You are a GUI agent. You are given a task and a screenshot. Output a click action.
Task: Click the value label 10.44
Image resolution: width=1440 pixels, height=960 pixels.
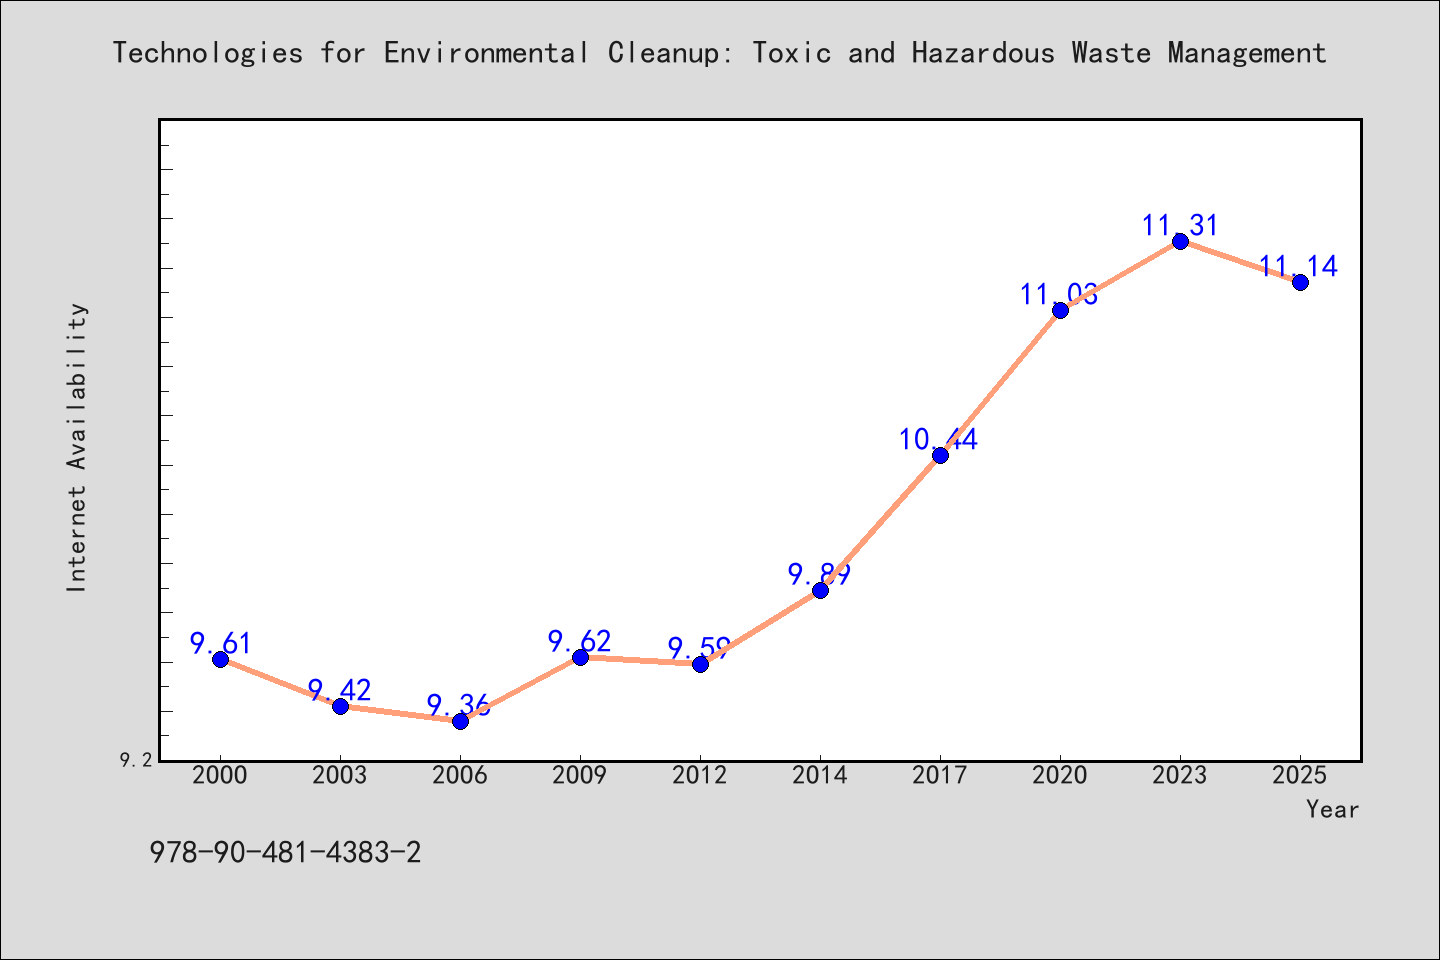[938, 439]
